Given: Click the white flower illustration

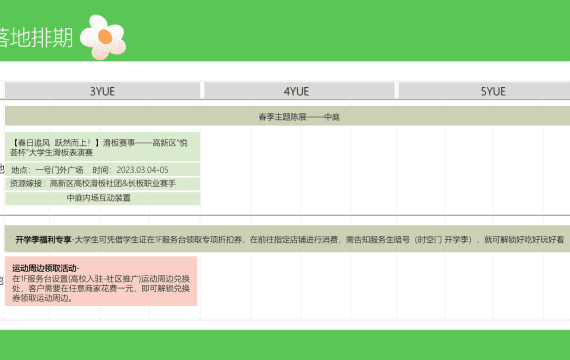Looking at the screenshot, I should pos(103,37).
